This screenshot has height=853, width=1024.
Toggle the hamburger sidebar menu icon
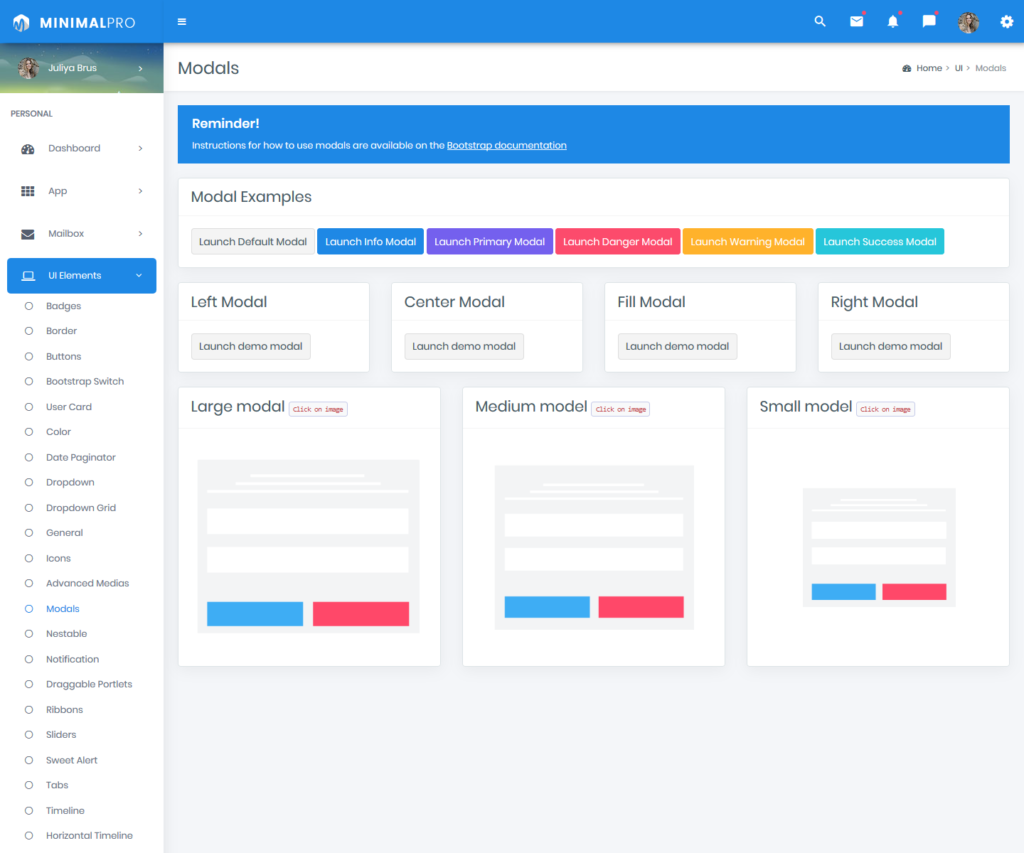click(182, 22)
